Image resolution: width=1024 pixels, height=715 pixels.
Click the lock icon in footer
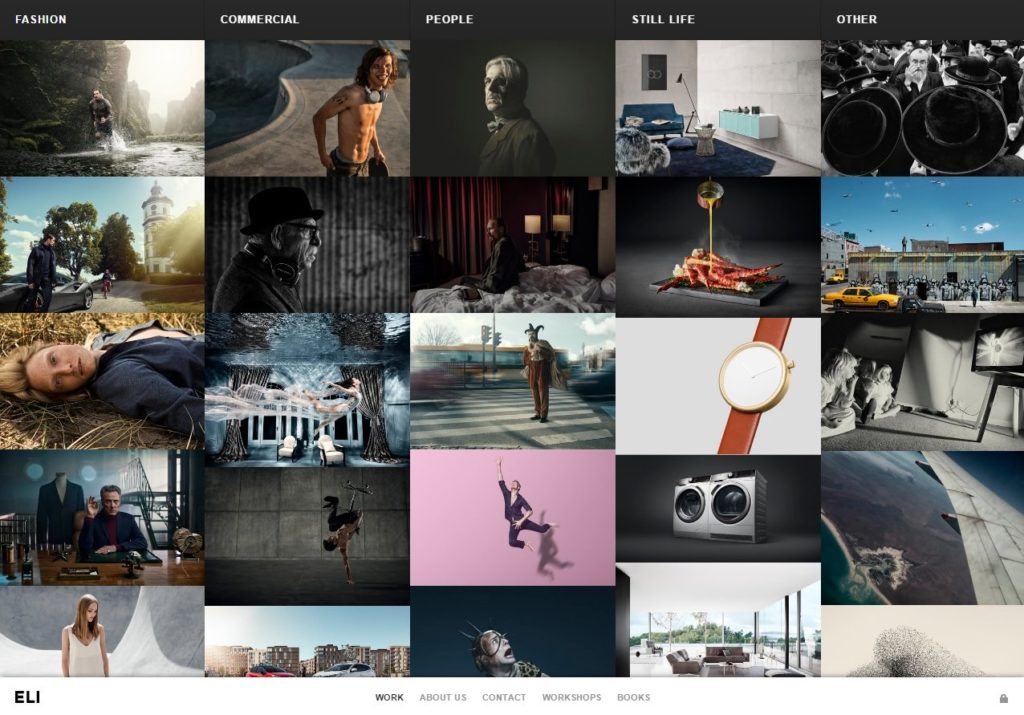1003,698
